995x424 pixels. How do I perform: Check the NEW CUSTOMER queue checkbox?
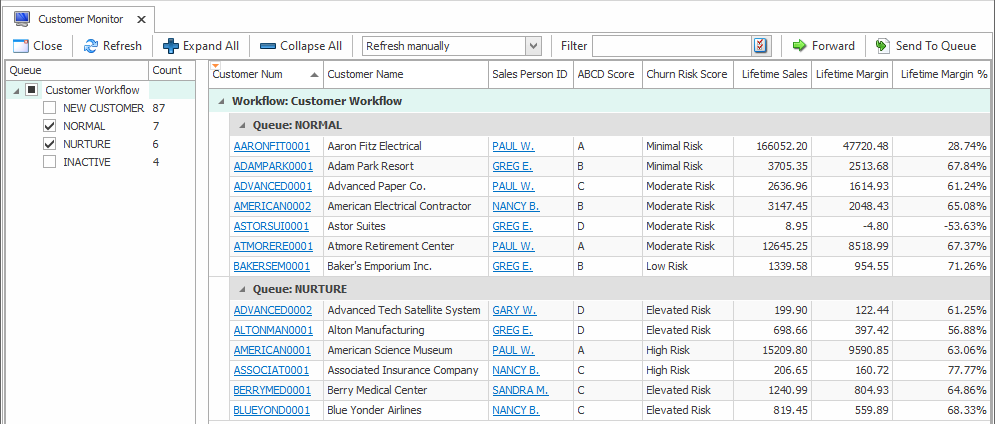50,108
